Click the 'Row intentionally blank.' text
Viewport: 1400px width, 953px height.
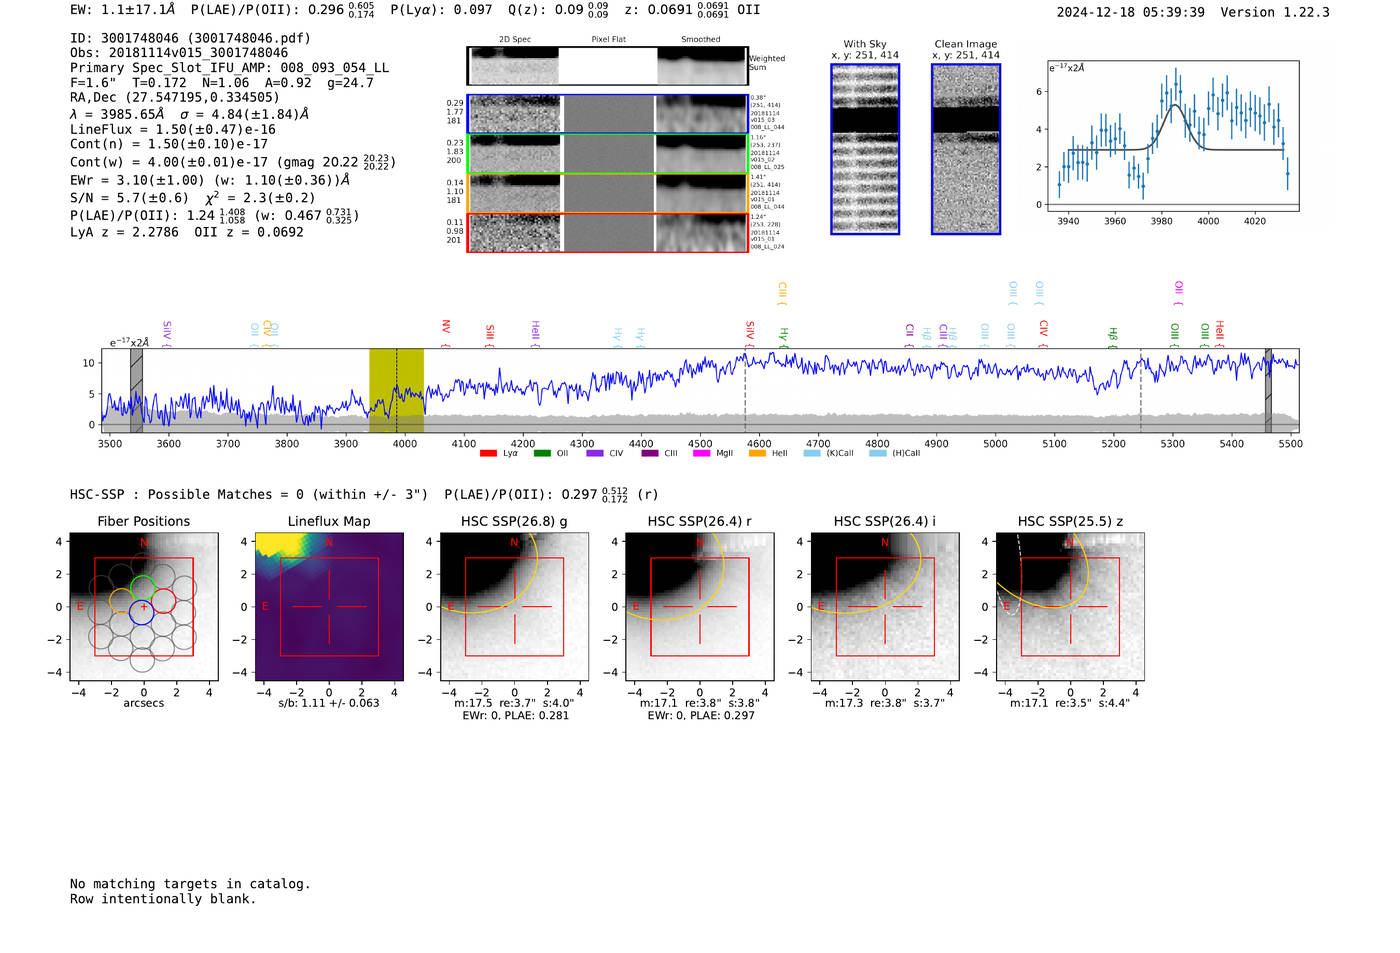point(163,899)
